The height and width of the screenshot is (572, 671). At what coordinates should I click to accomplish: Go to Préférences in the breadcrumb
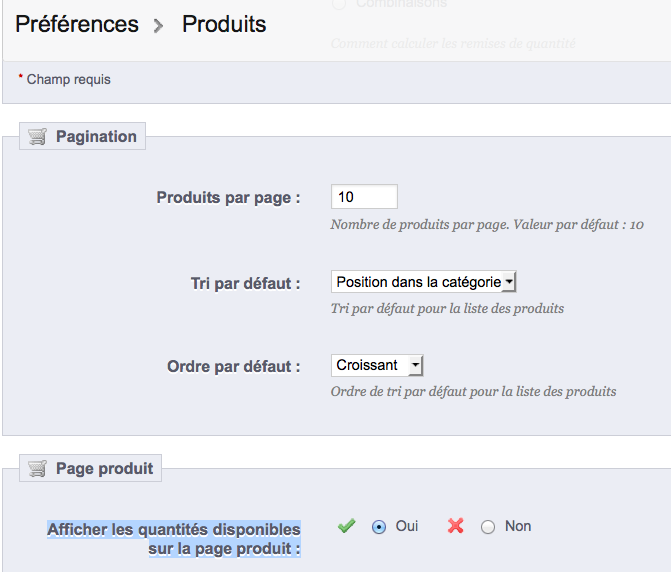77,24
